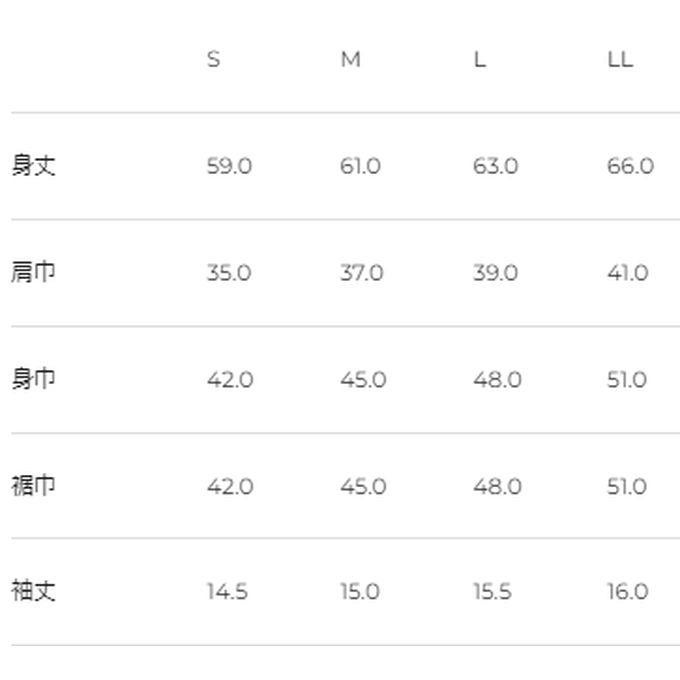680x680 pixels.
Task: Select the 66.0 value for LL 身丈
Action: (x=629, y=166)
